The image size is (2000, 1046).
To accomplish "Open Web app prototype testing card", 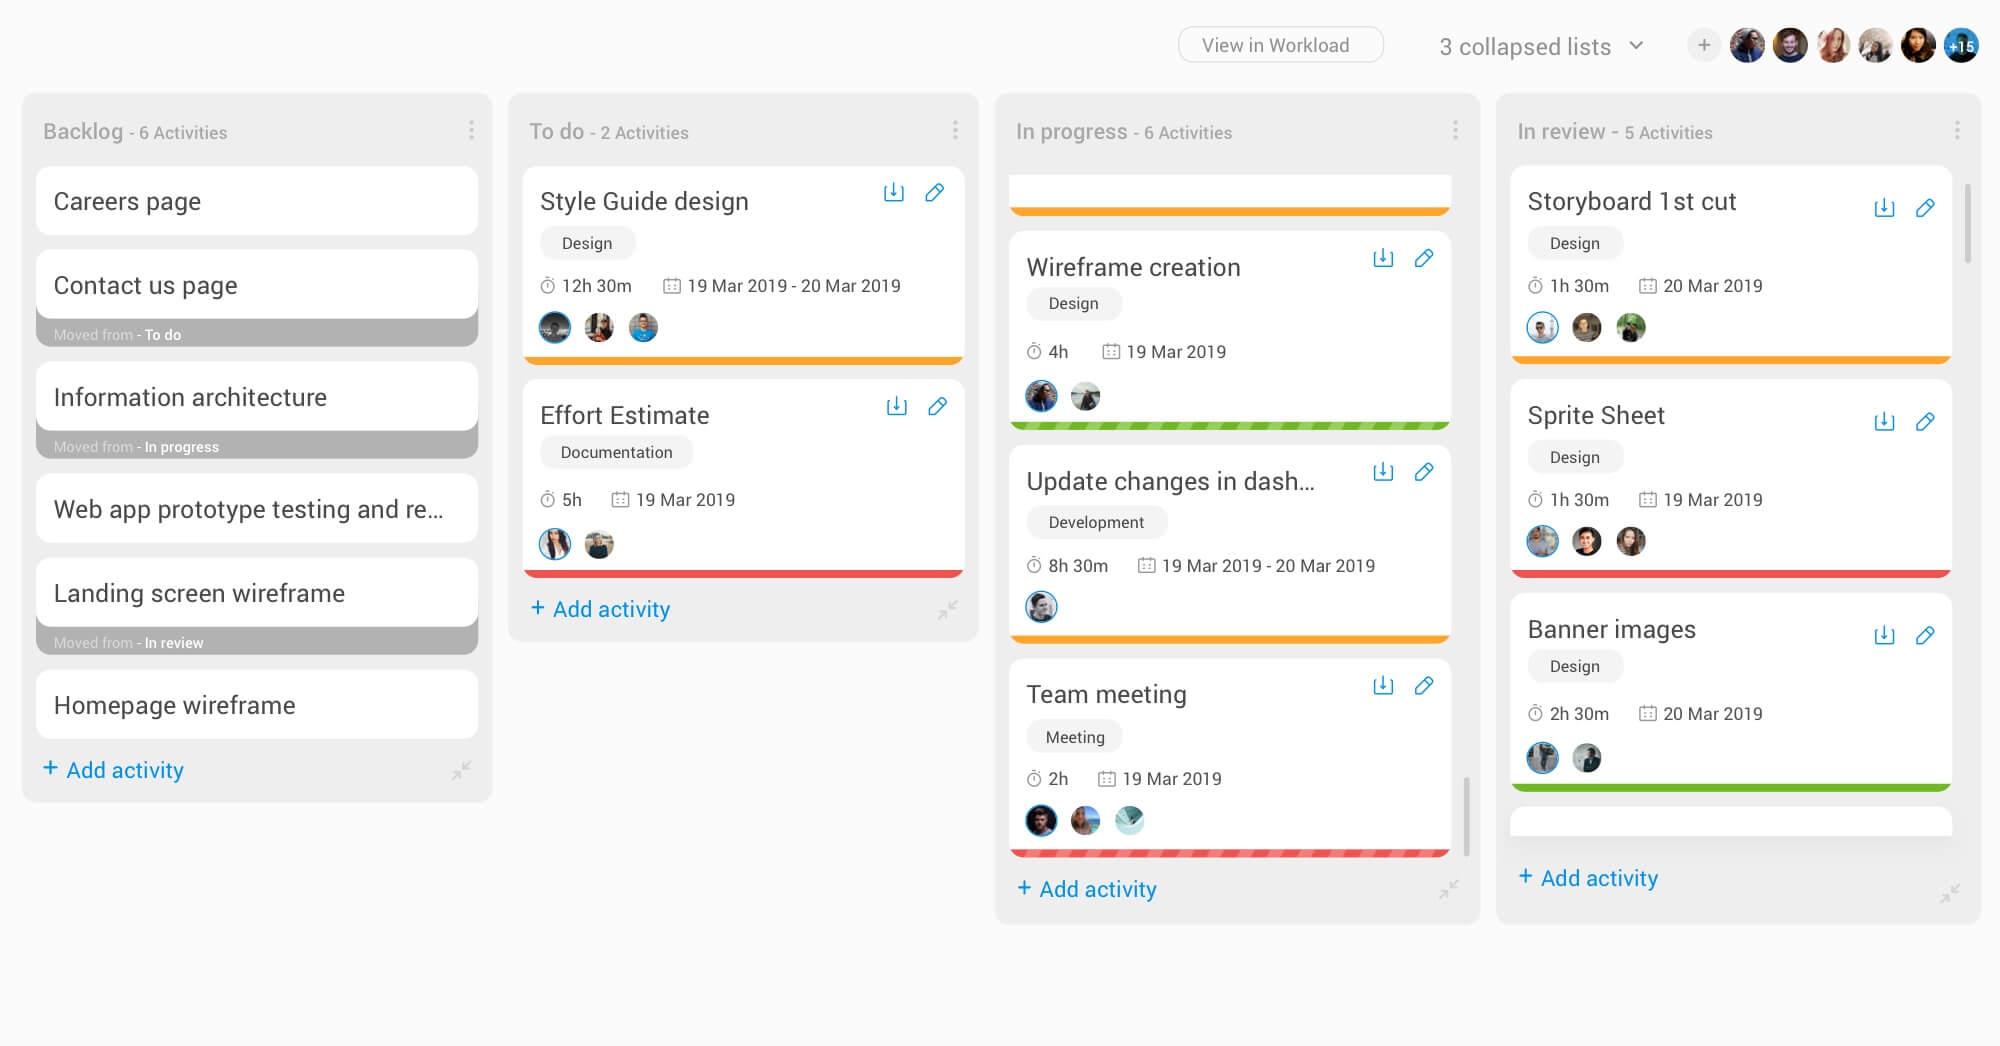I will 257,509.
